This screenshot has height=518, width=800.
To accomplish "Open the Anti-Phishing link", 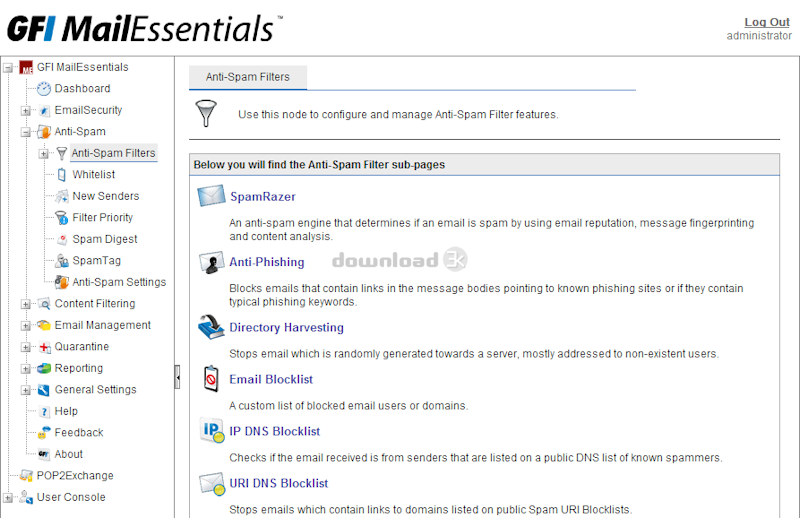I will [x=267, y=262].
